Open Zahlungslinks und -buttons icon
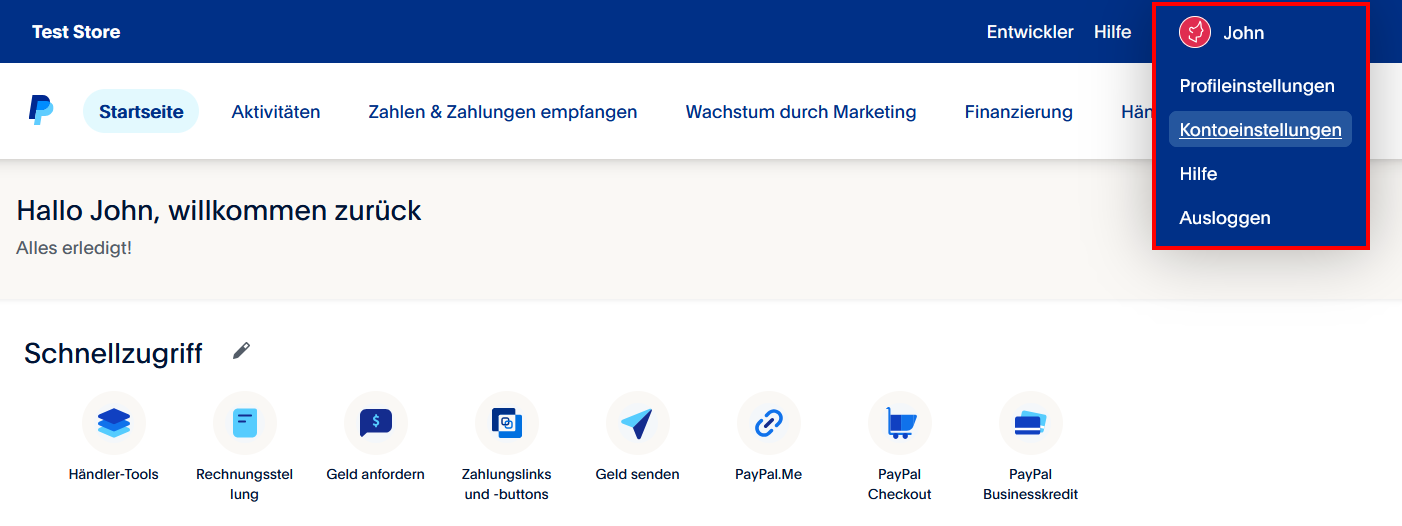Viewport: 1402px width, 526px height. tap(507, 423)
